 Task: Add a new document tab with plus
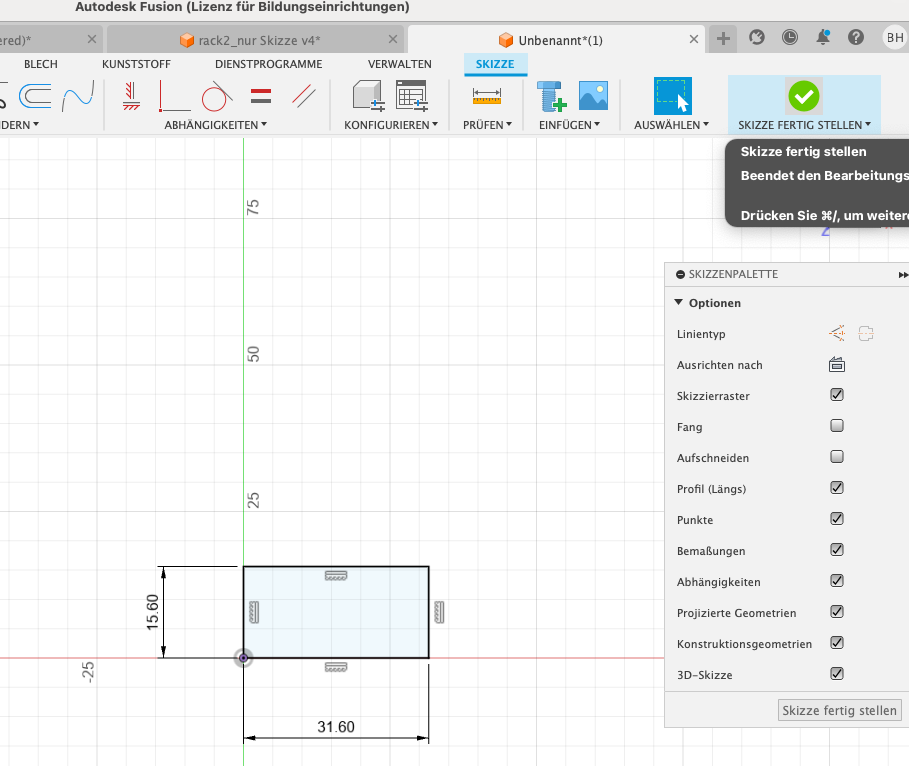pos(724,38)
